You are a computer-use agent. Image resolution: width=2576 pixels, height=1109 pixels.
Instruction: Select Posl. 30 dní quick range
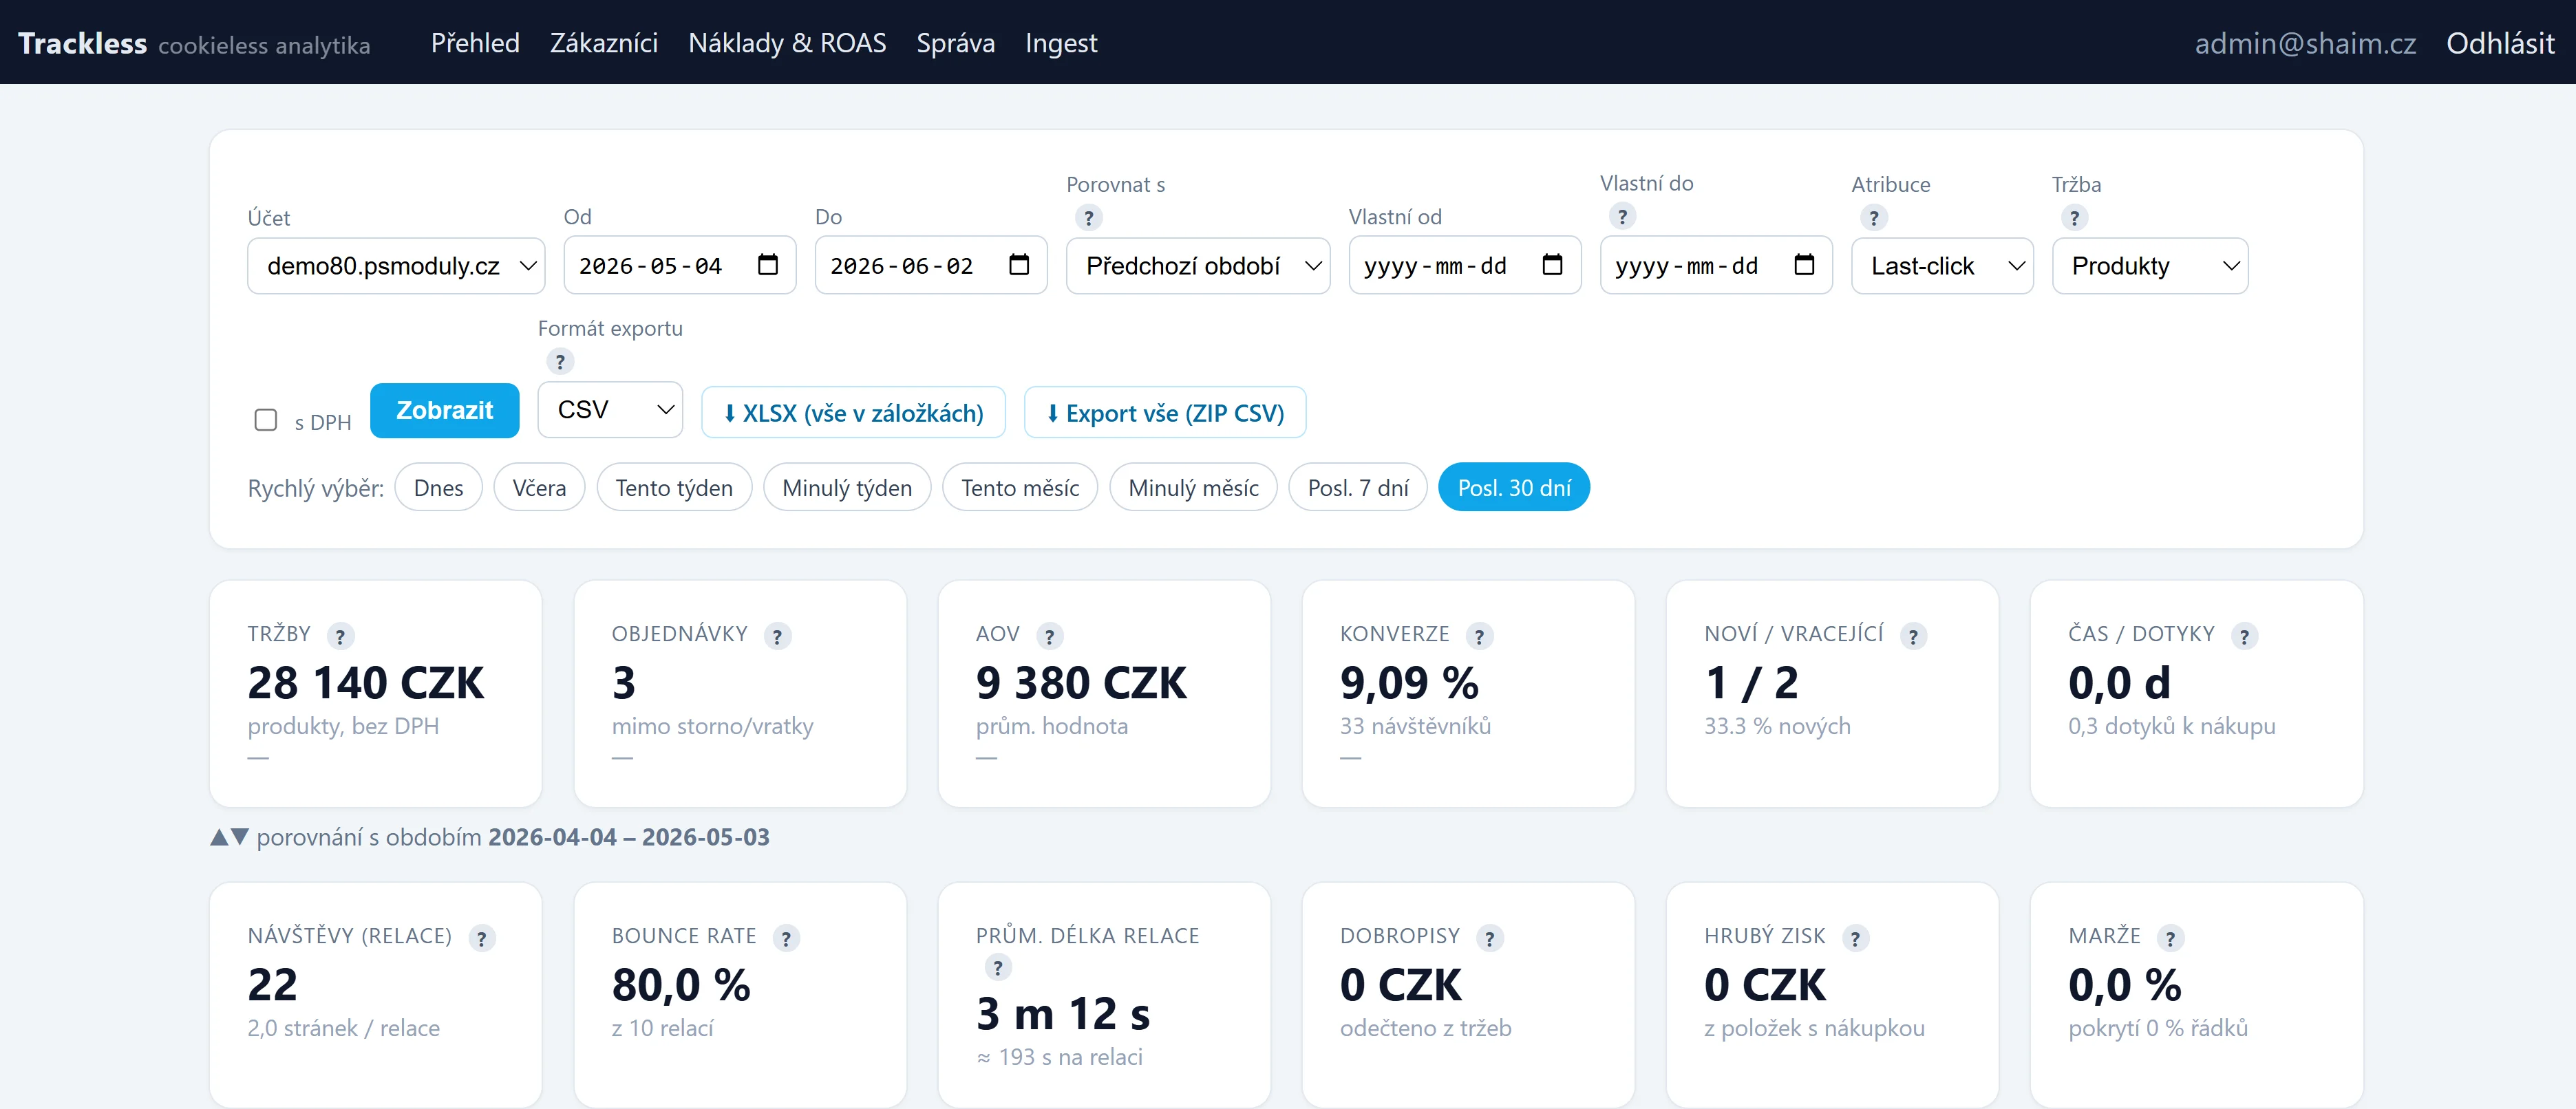click(1514, 487)
